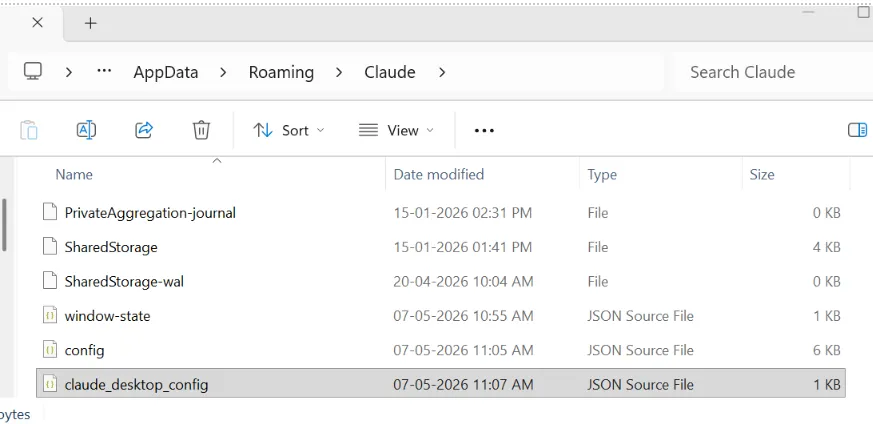Sort by Name column header
873x424 pixels.
coord(74,174)
